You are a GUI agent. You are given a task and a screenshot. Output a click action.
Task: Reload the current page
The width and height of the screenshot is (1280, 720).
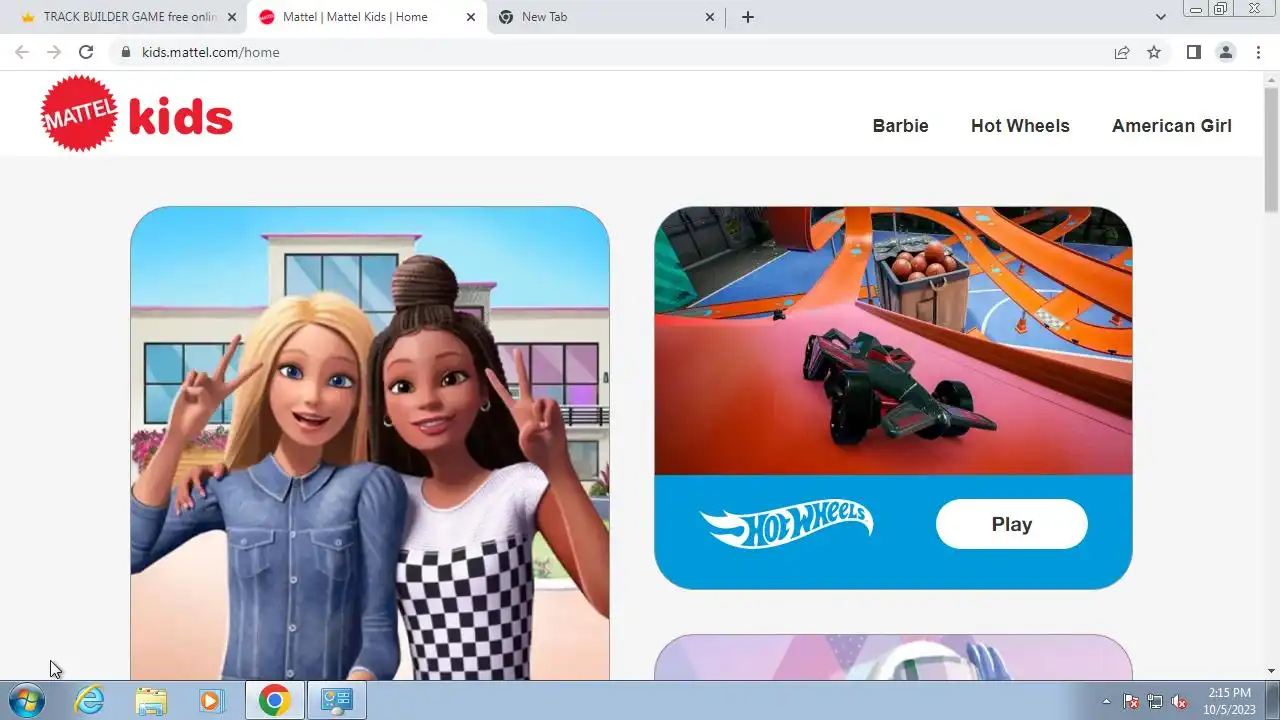(x=86, y=52)
